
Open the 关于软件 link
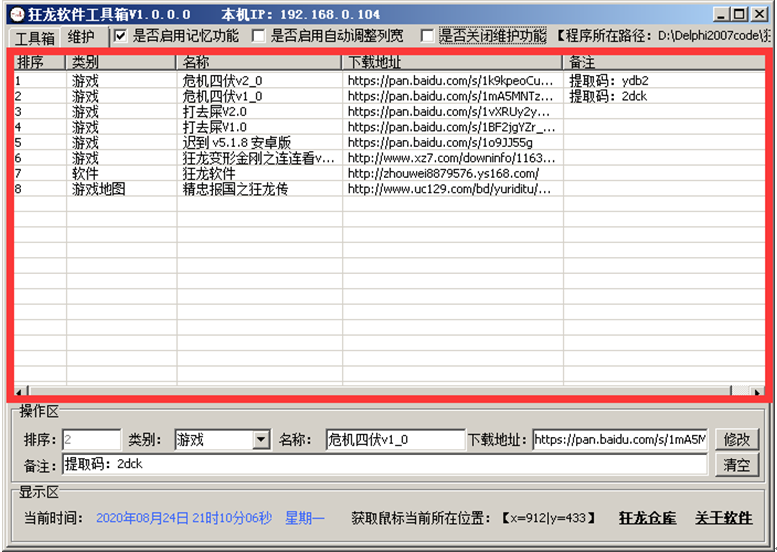(724, 518)
